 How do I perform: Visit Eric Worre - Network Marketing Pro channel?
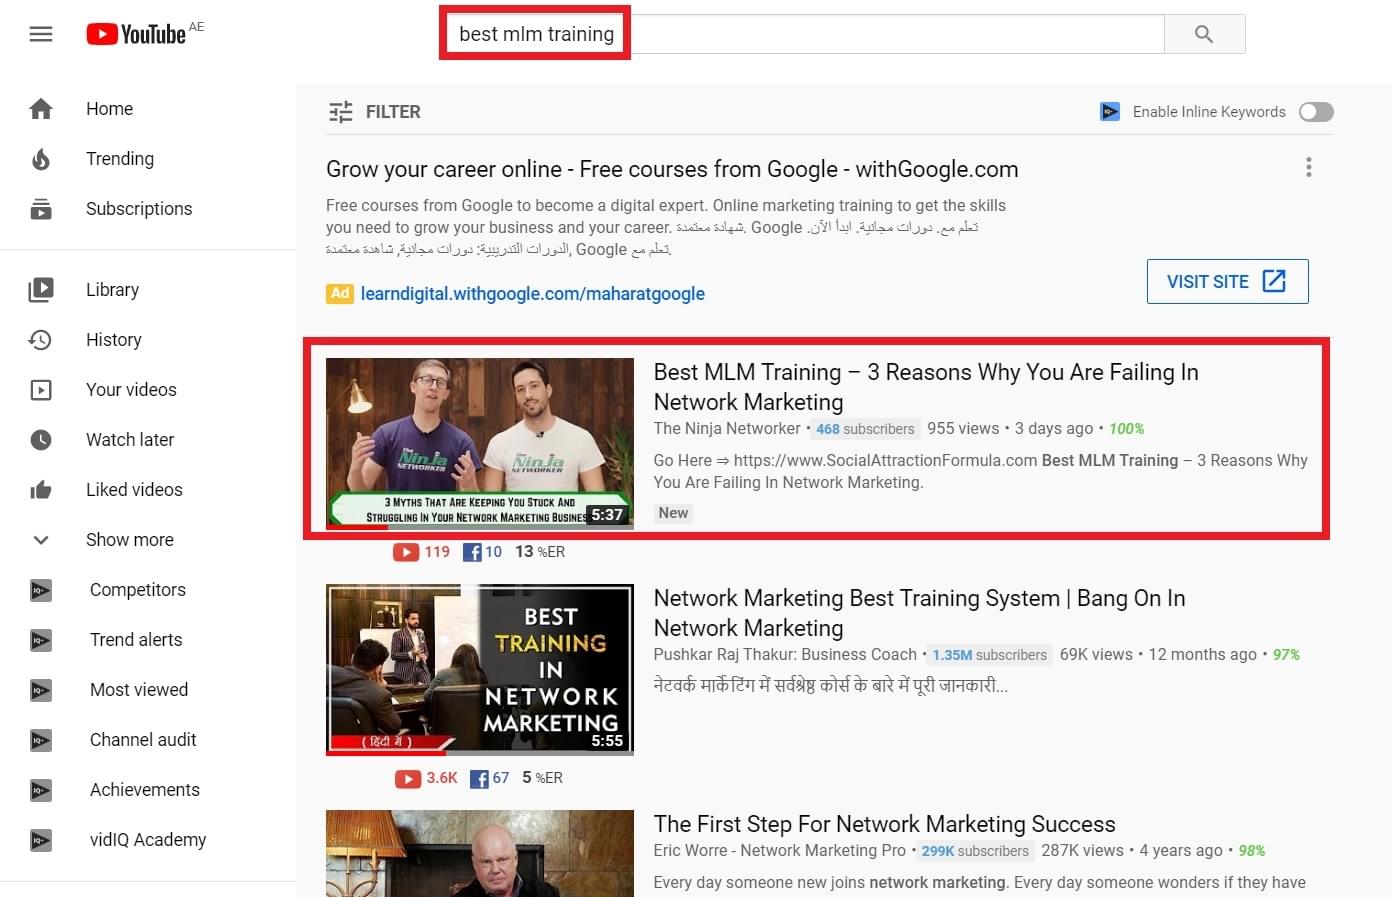[779, 851]
